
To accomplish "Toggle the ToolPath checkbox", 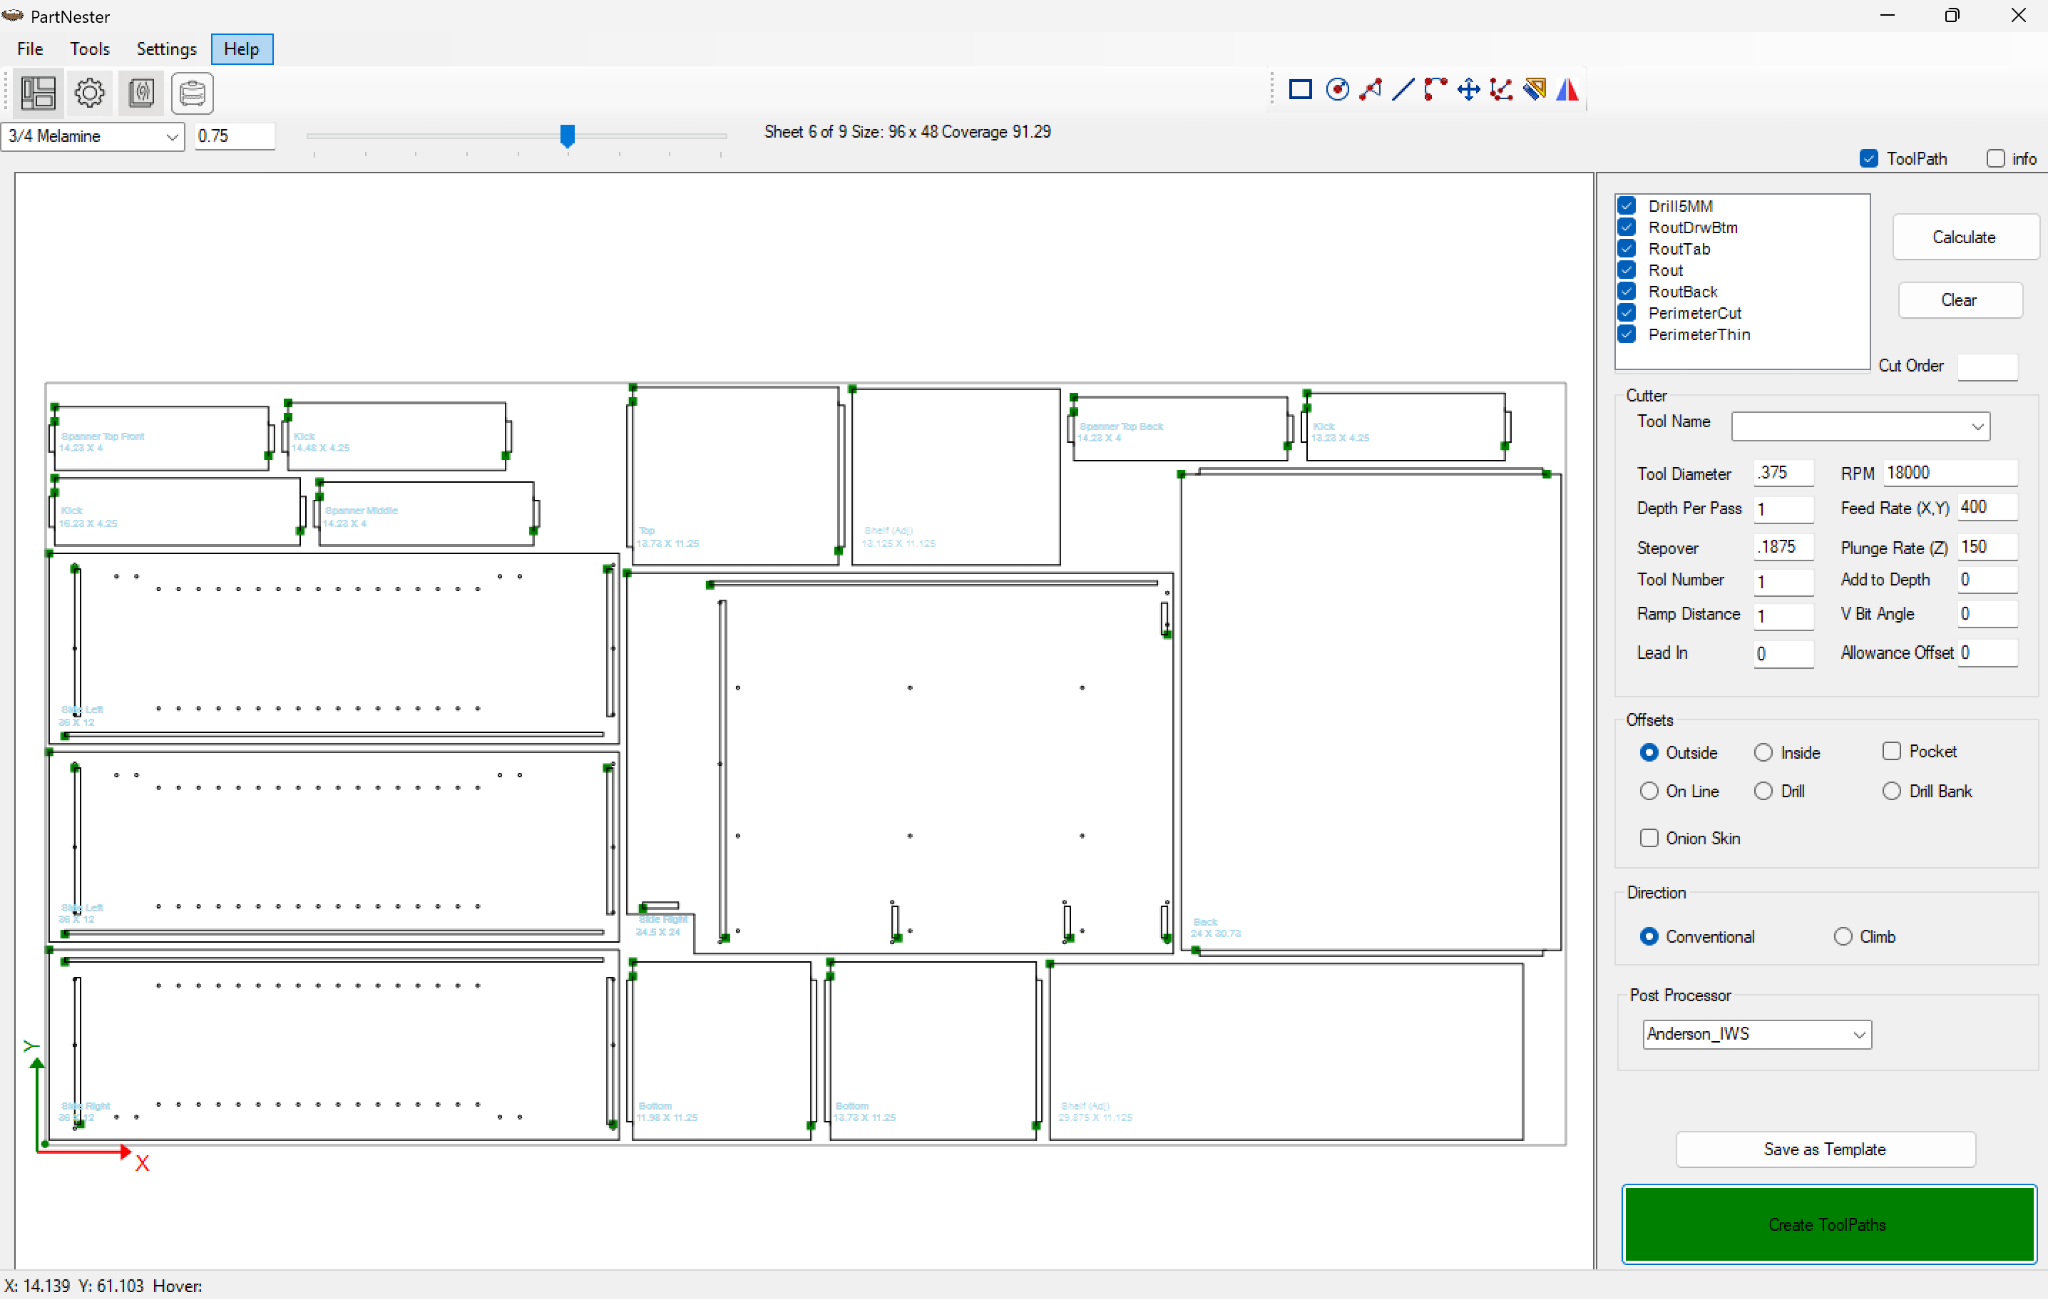I will click(1868, 158).
